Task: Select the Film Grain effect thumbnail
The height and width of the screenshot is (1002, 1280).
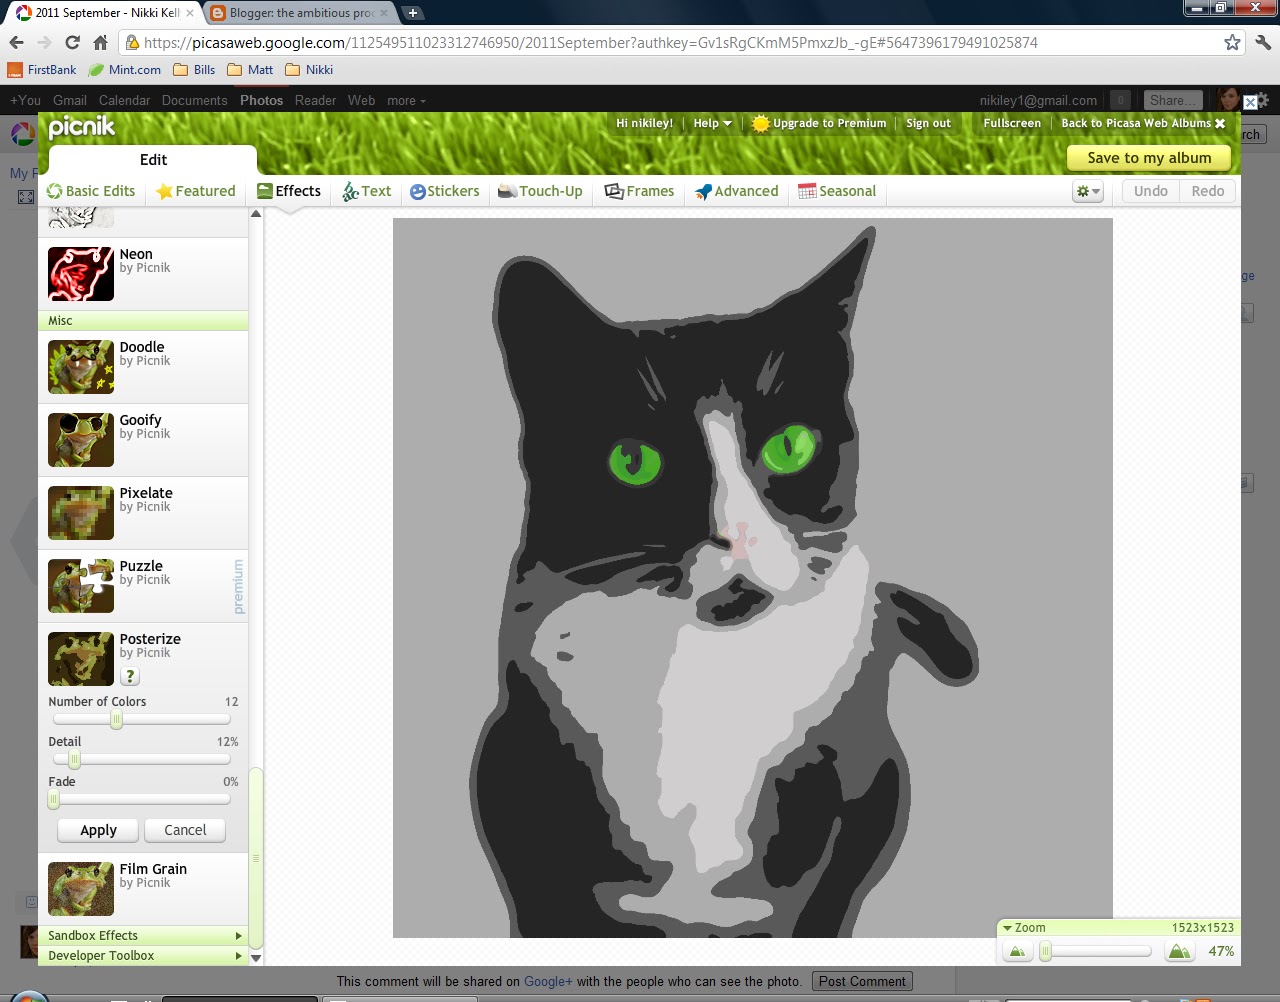Action: coord(81,889)
